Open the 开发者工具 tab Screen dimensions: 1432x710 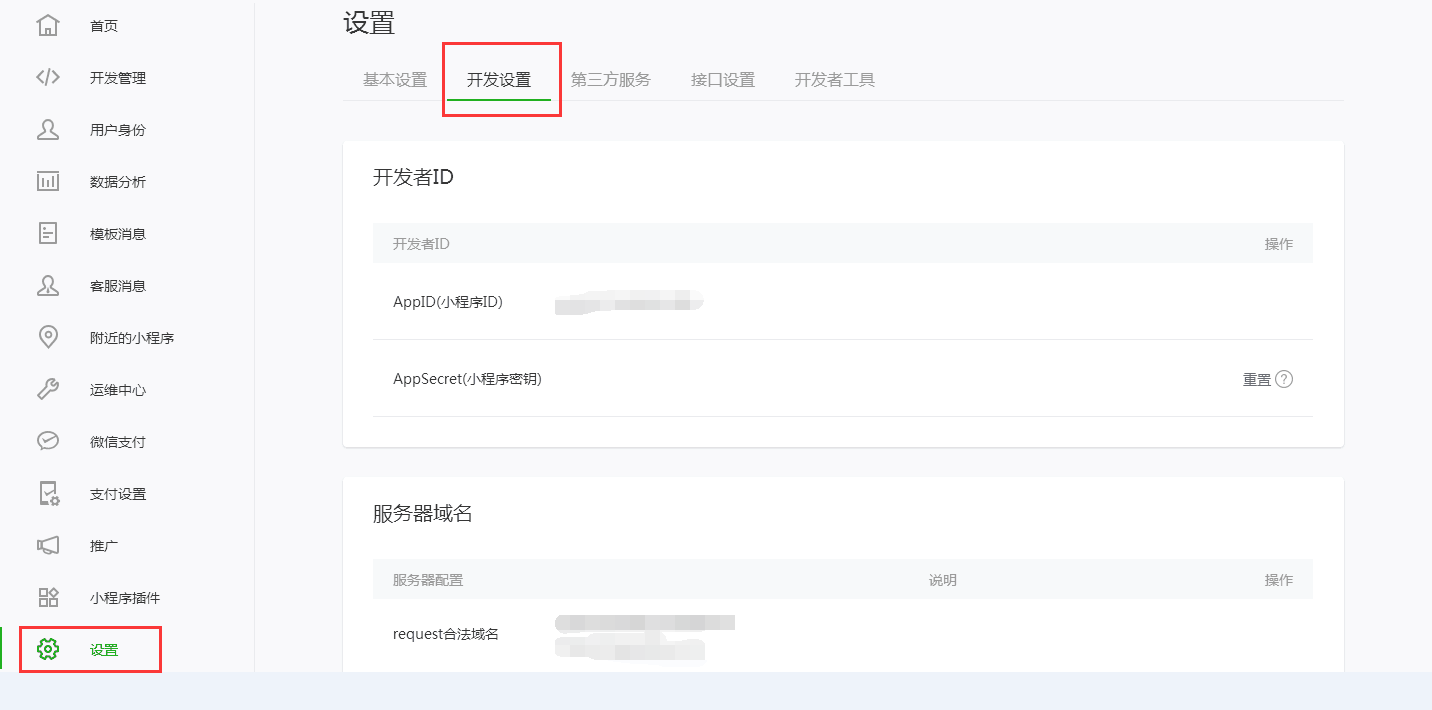[x=835, y=80]
